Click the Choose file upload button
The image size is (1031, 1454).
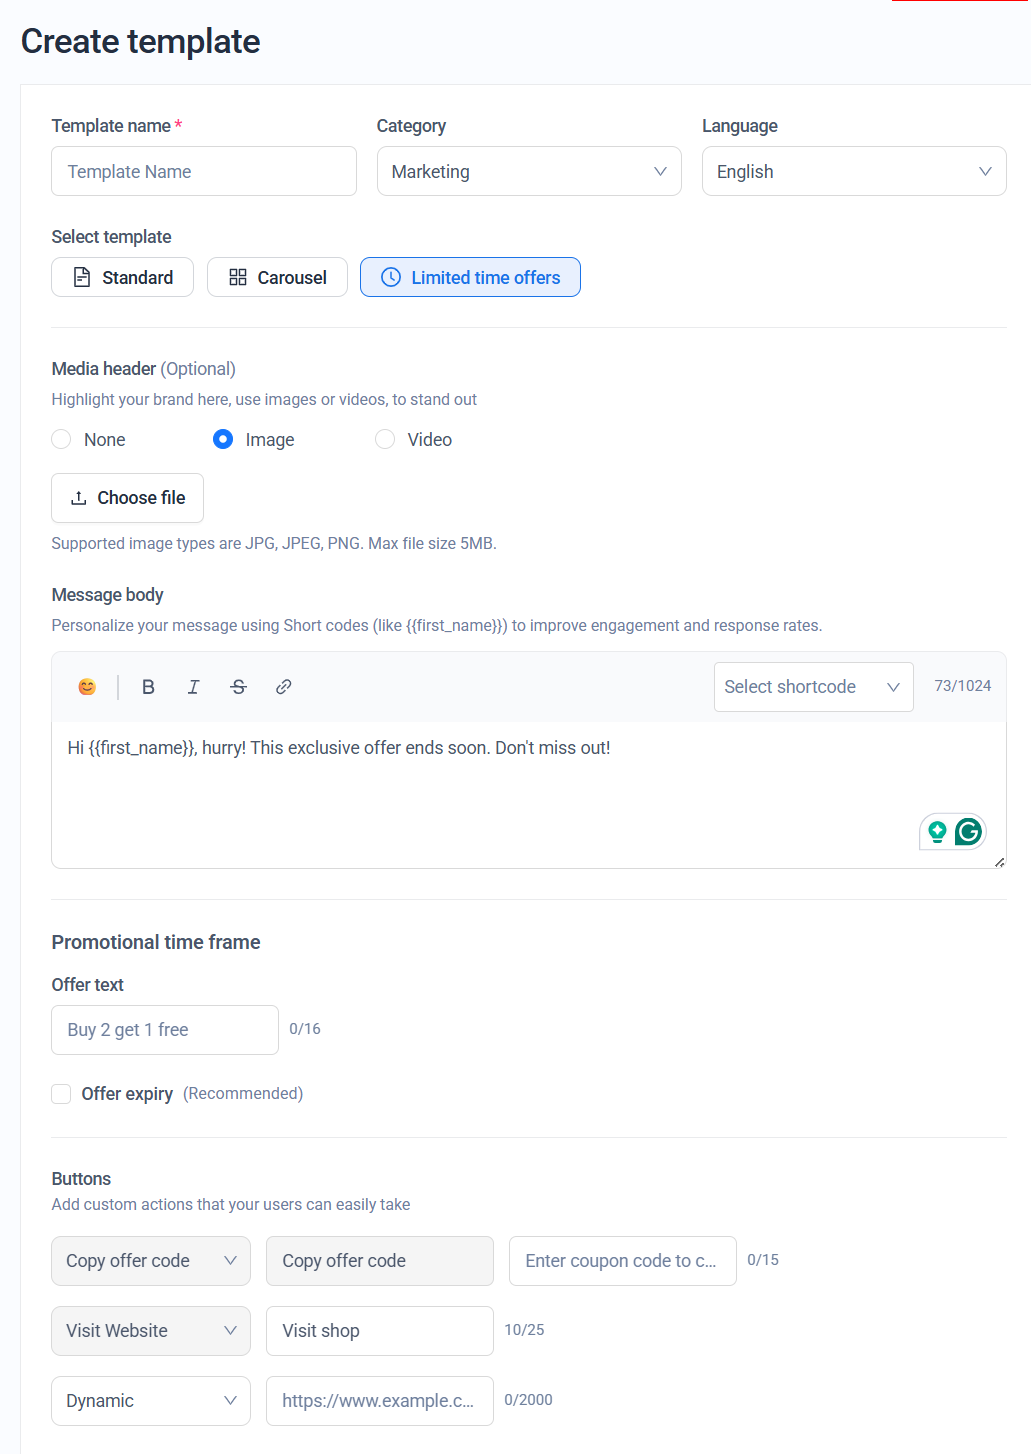point(128,498)
